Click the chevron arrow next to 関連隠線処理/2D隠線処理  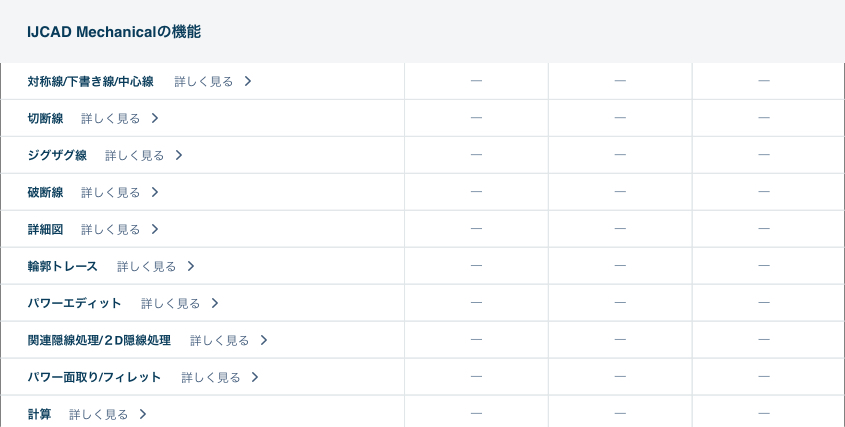pyautogui.click(x=264, y=340)
